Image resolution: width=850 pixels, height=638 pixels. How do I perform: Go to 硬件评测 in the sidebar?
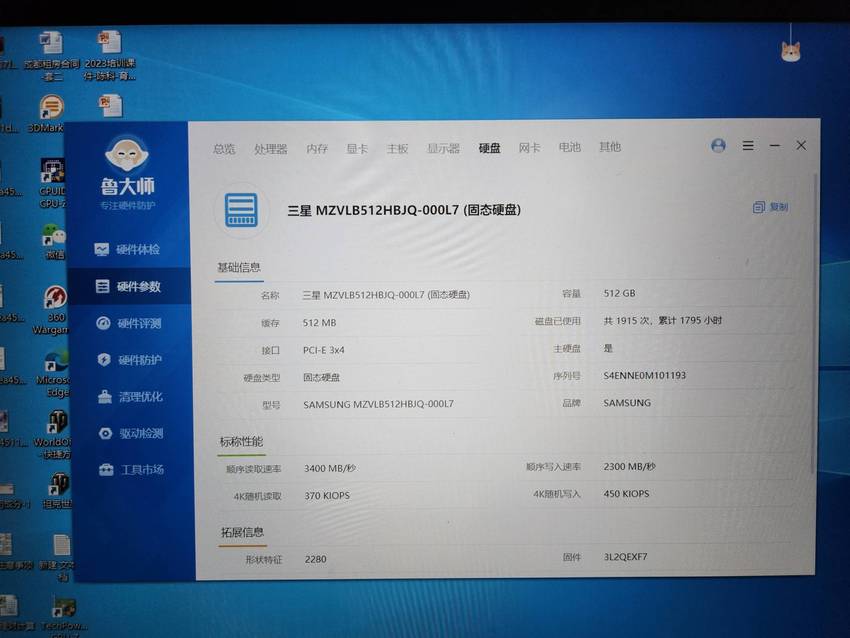pos(129,324)
